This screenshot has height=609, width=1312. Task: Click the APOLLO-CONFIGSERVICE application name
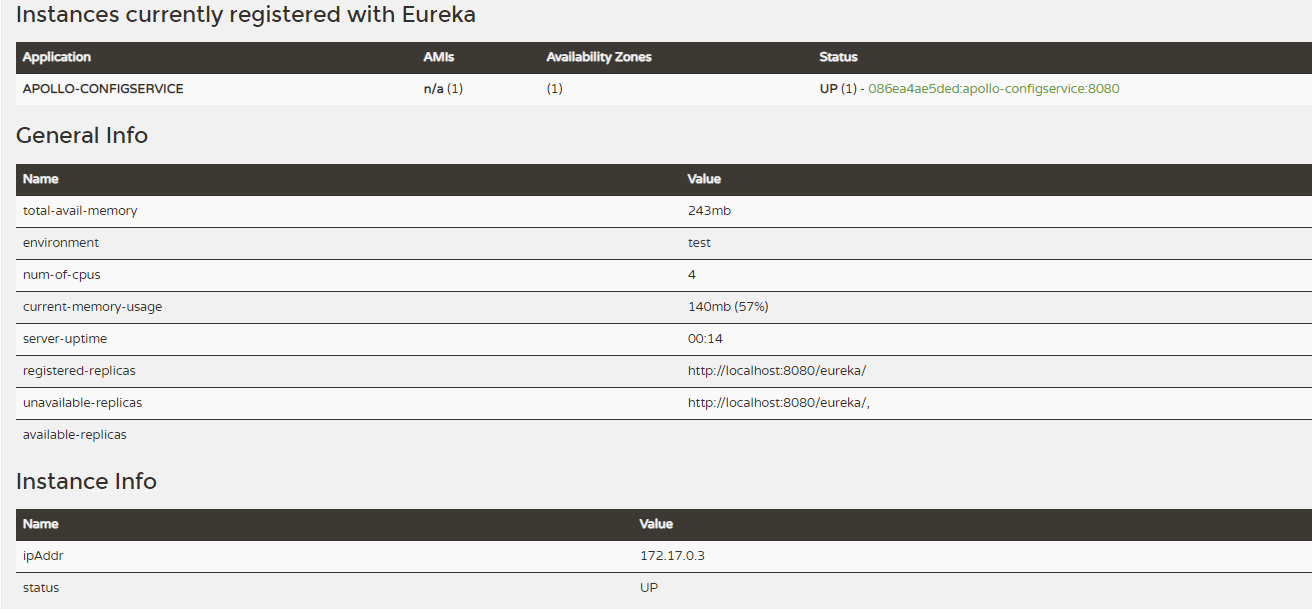tap(103, 89)
